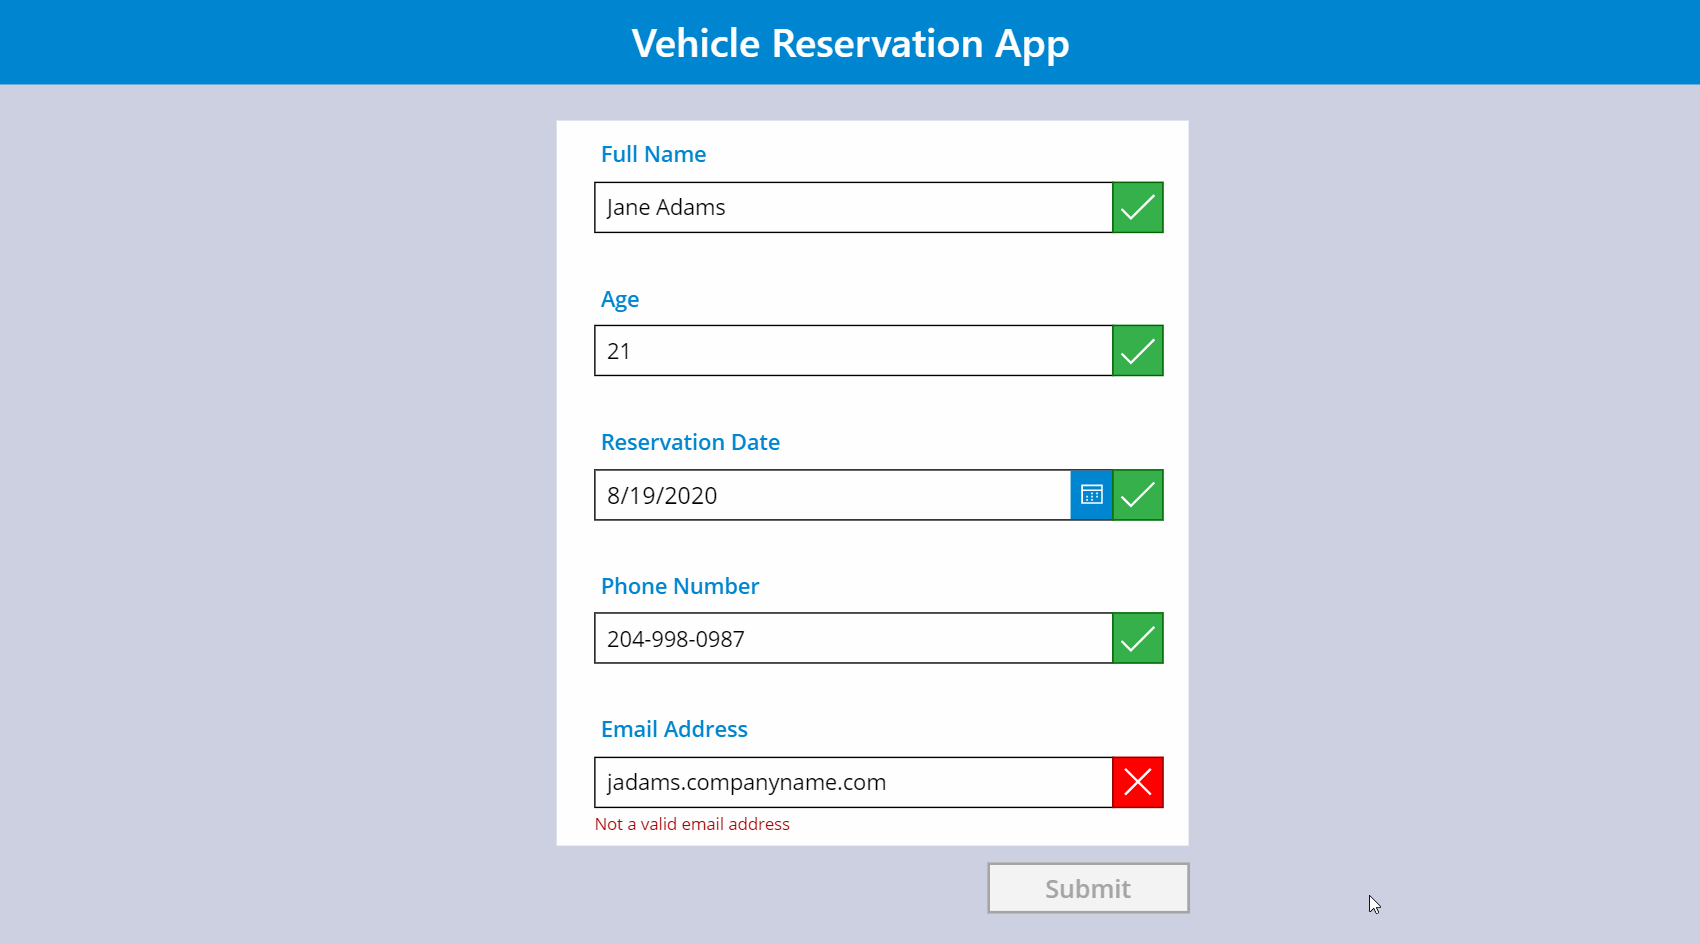Image resolution: width=1700 pixels, height=944 pixels.
Task: Click the Vehicle Reservation App header
Action: (x=850, y=42)
